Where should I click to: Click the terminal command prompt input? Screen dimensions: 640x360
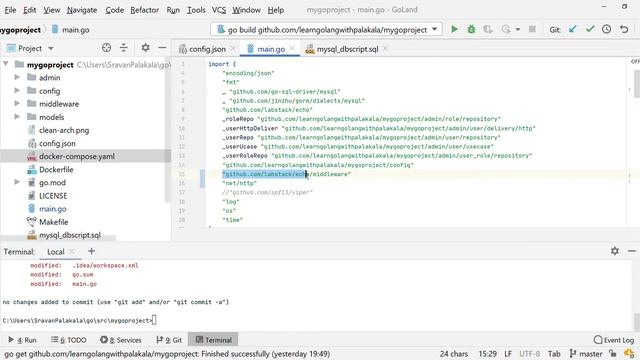(154, 320)
